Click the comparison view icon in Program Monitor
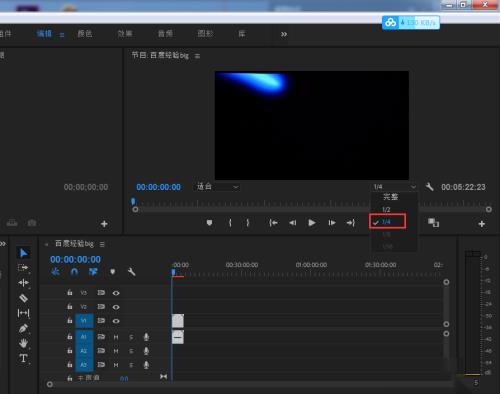 pyautogui.click(x=433, y=223)
